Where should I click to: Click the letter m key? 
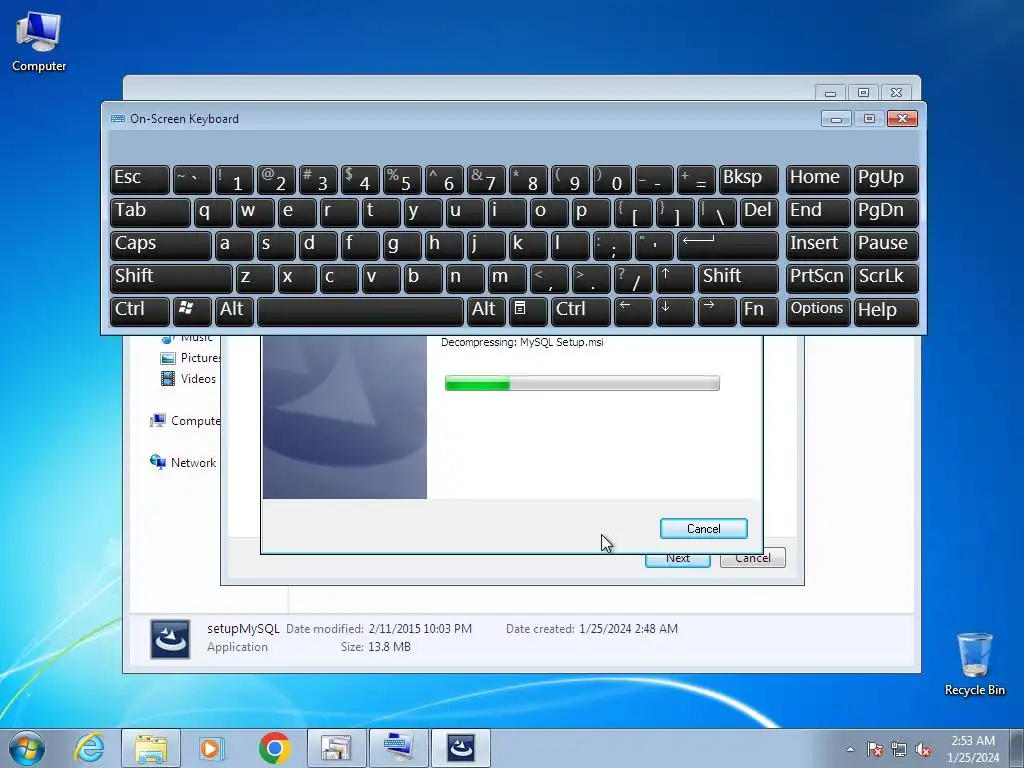[507, 278]
